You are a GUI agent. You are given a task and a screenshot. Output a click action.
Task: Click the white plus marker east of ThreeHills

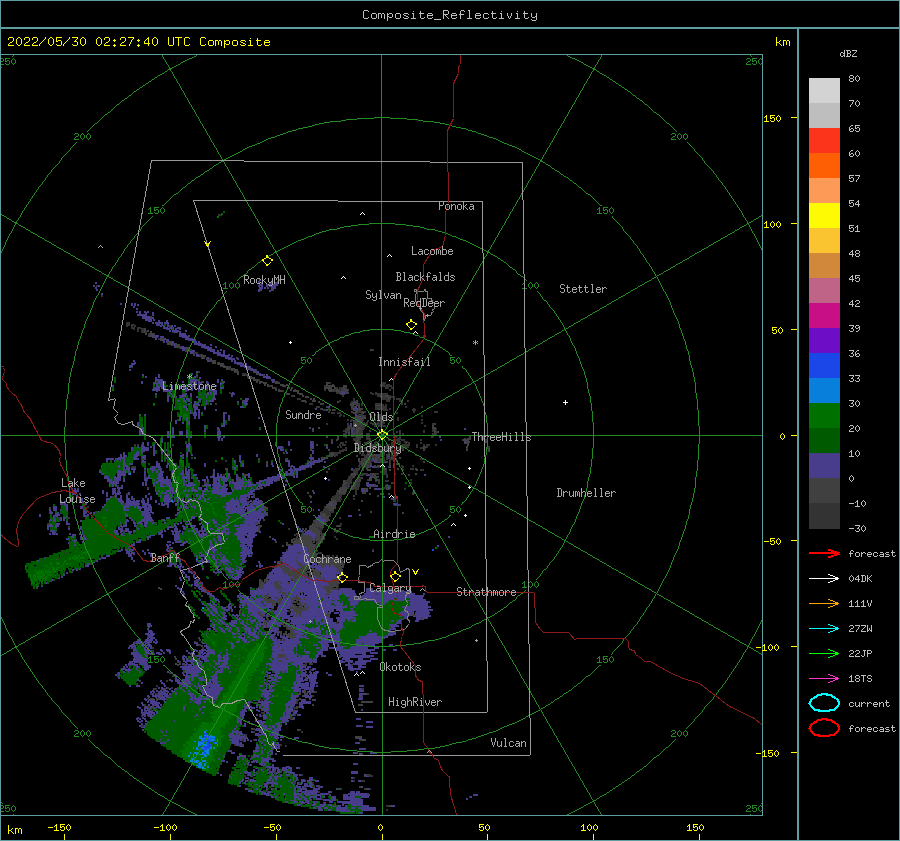(565, 402)
